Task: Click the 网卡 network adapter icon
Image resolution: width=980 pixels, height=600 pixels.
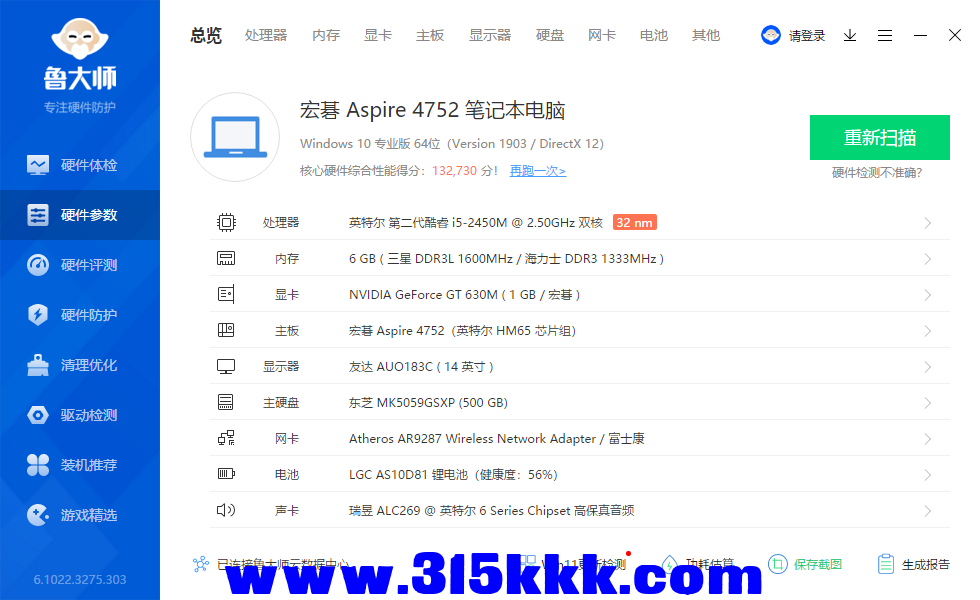Action: point(226,438)
